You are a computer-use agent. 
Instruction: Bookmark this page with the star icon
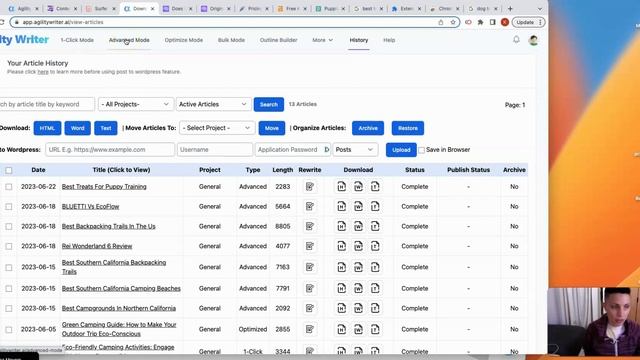(x=453, y=22)
